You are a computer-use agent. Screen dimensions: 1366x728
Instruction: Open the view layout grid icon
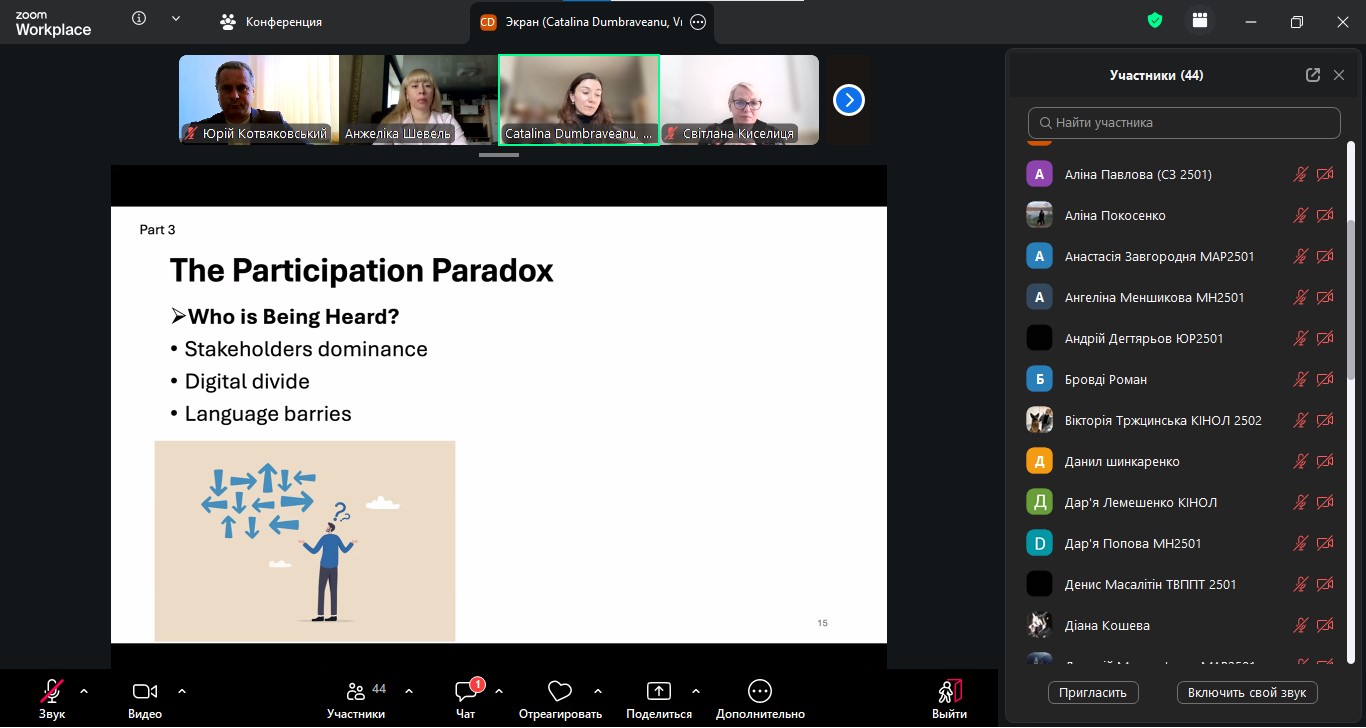pyautogui.click(x=1200, y=21)
